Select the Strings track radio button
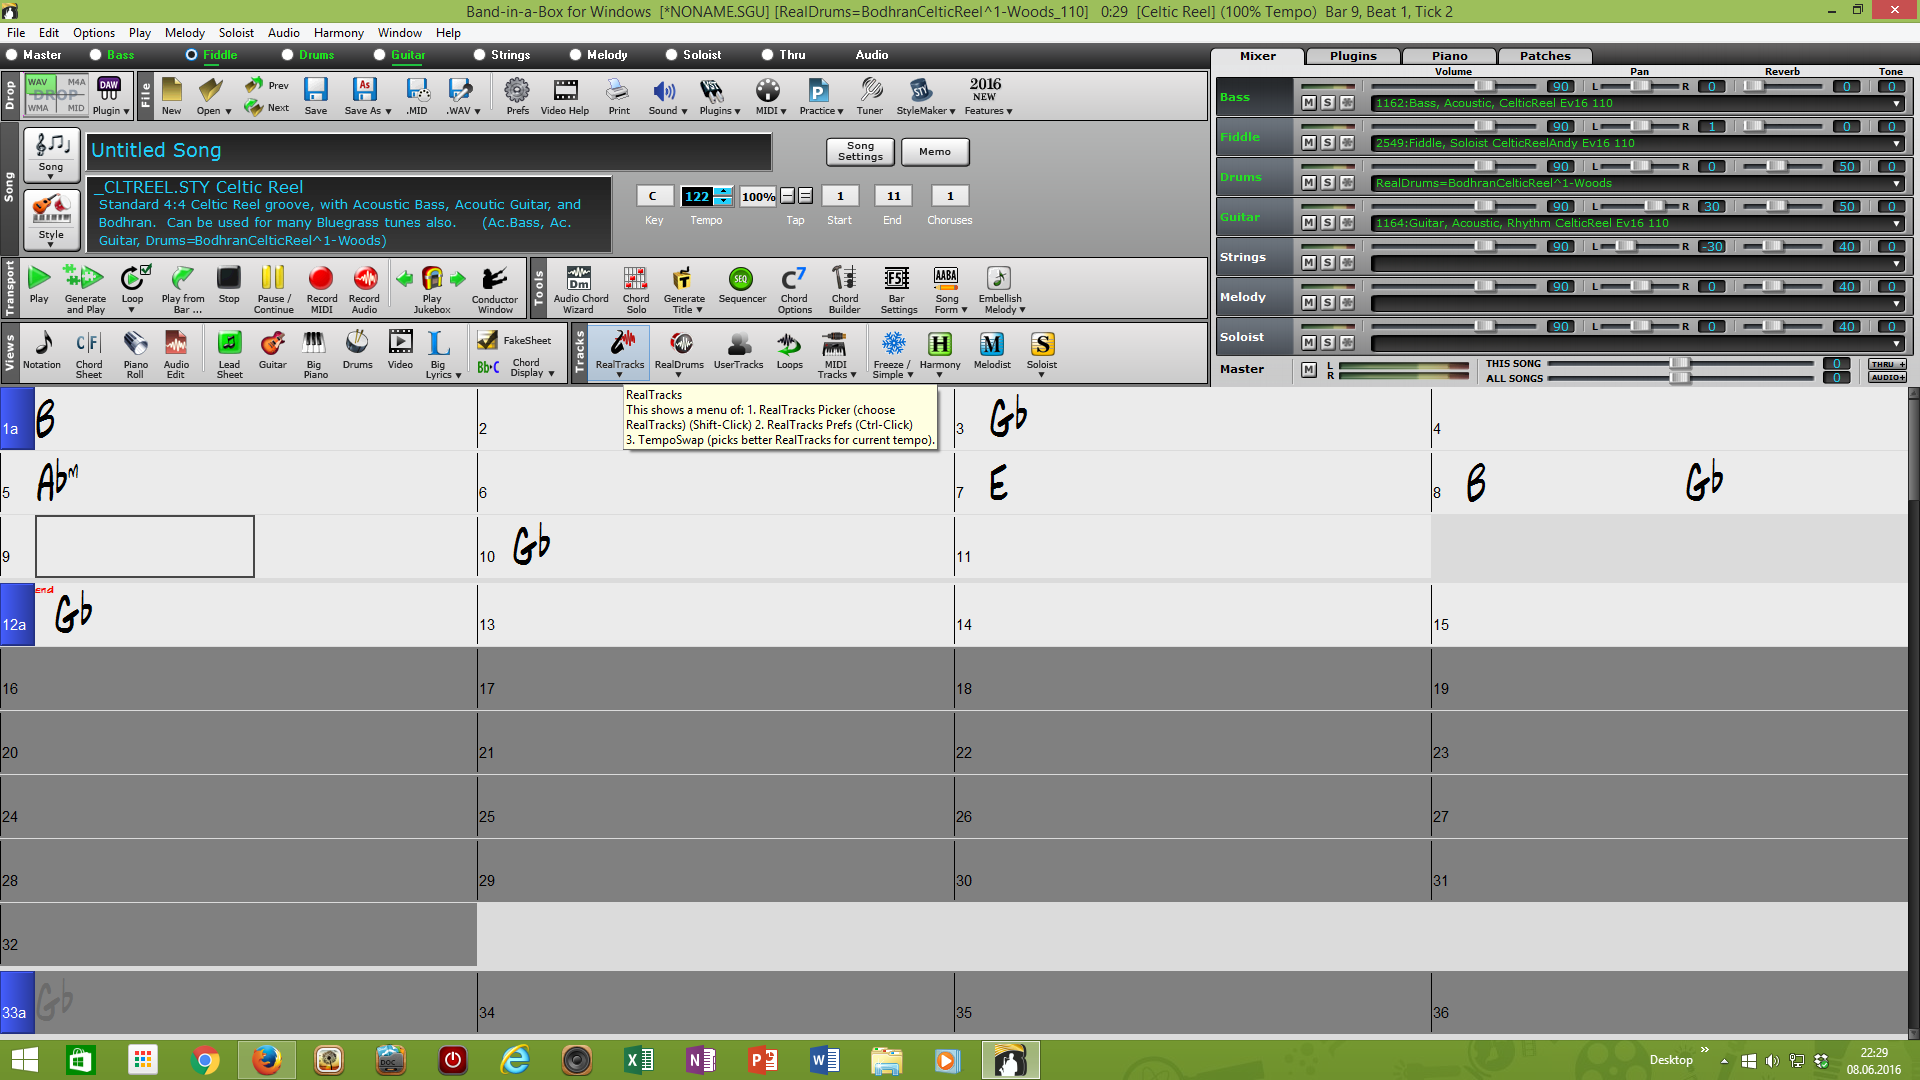 pyautogui.click(x=480, y=55)
